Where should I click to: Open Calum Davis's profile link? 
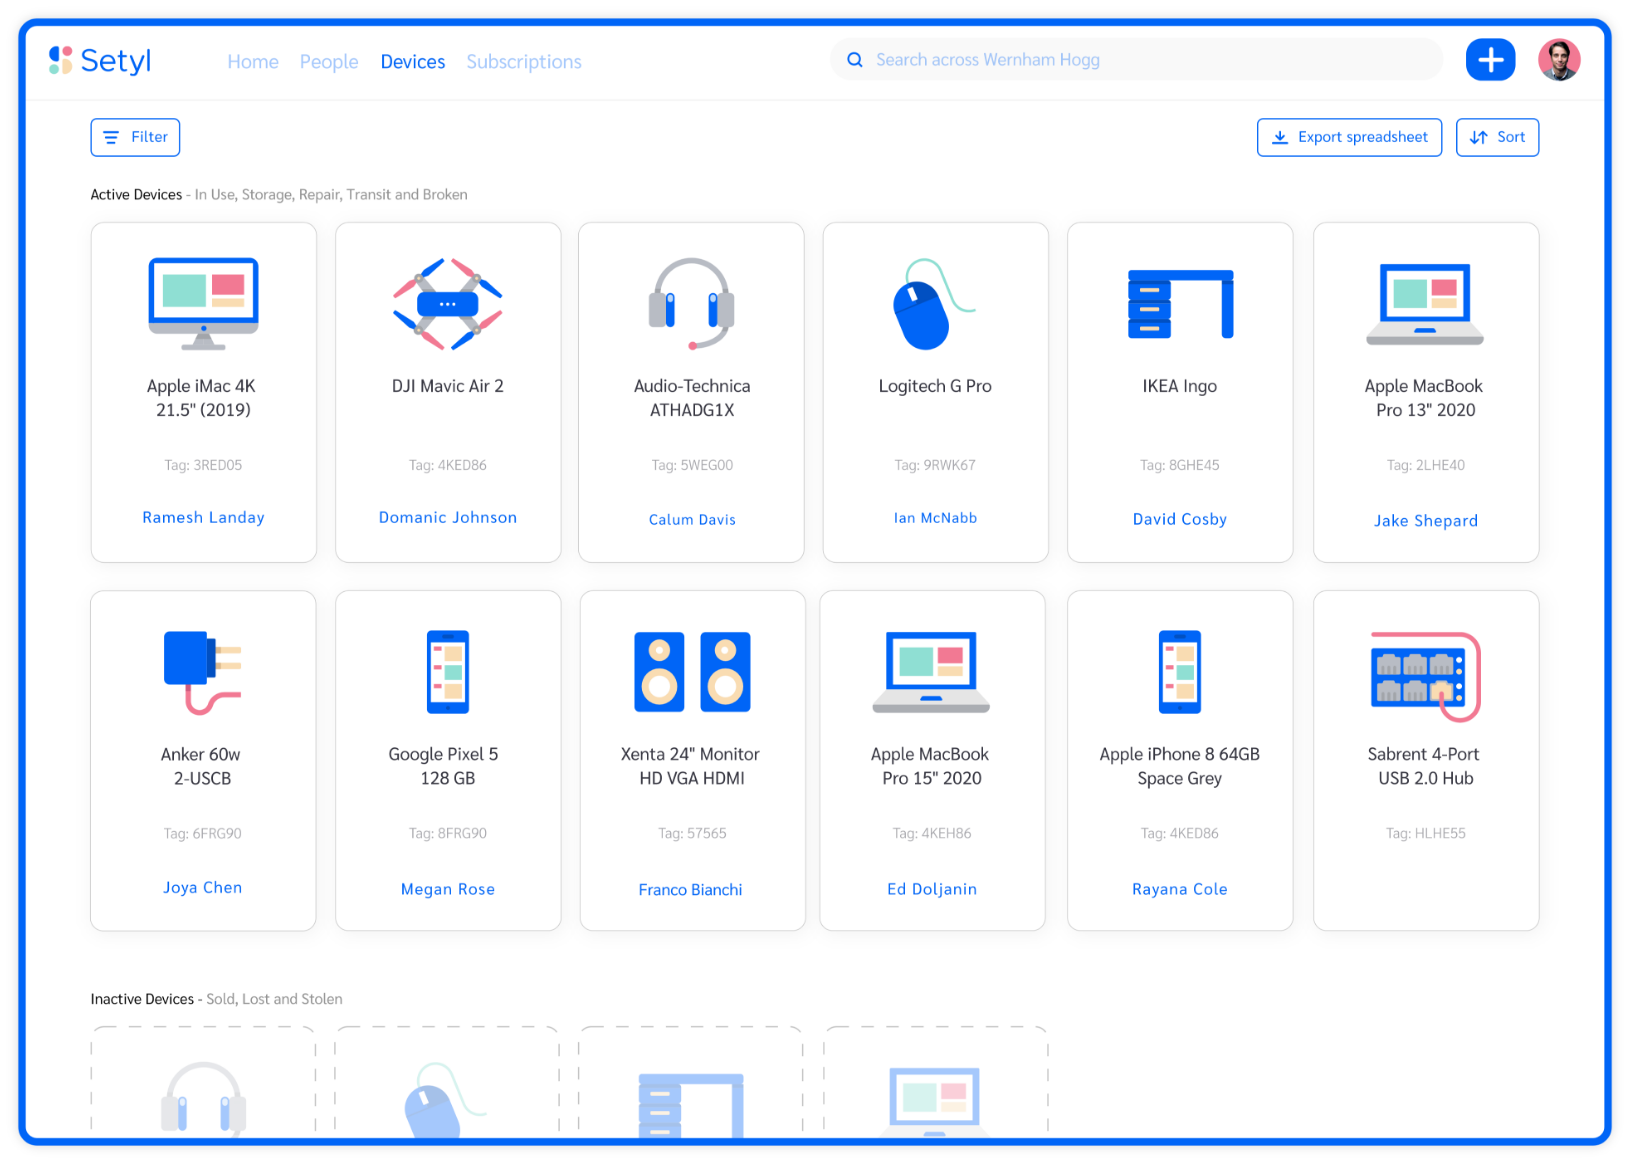click(x=692, y=520)
